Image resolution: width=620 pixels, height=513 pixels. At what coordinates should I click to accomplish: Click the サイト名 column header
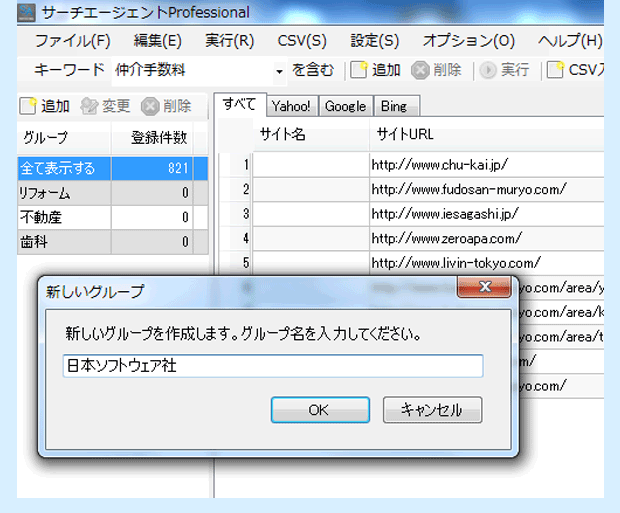(311, 134)
